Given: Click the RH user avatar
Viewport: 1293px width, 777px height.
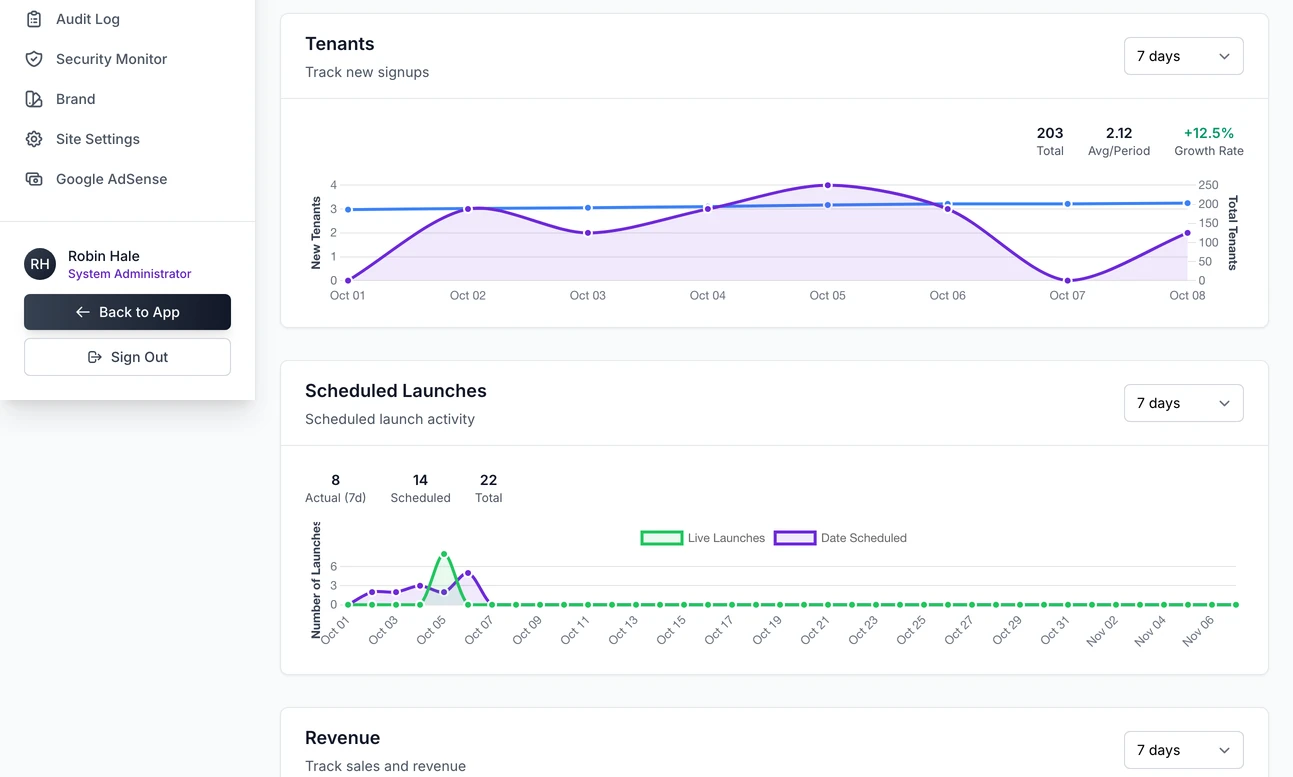Looking at the screenshot, I should click(40, 264).
